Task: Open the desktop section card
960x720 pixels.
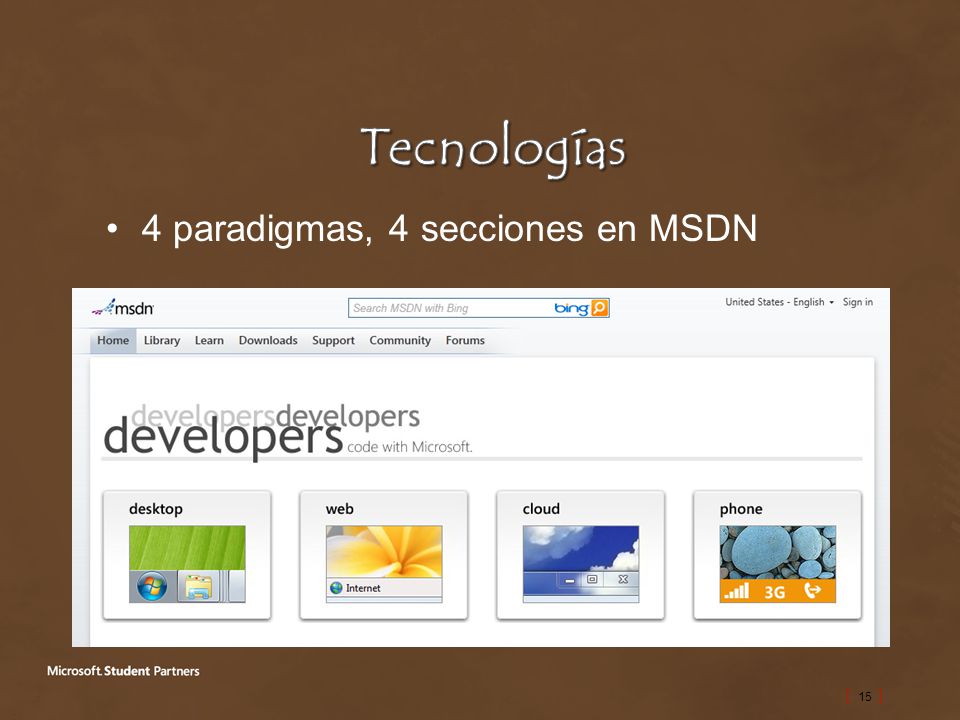Action: pos(187,555)
